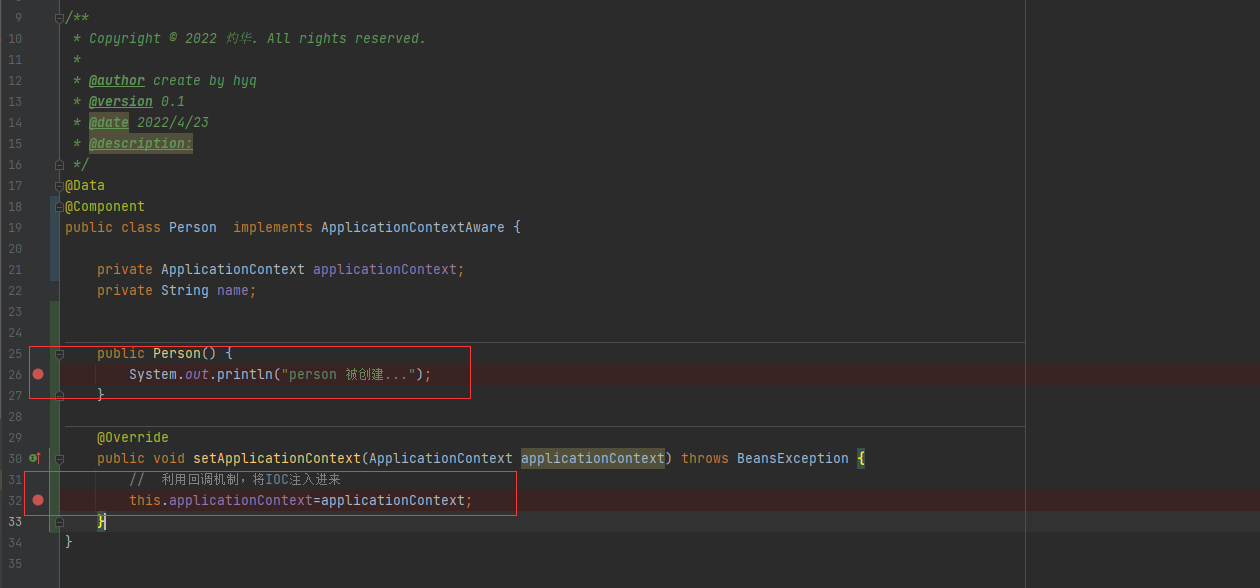Click the @author Javadoc tag
The width and height of the screenshot is (1260, 588).
[x=116, y=80]
